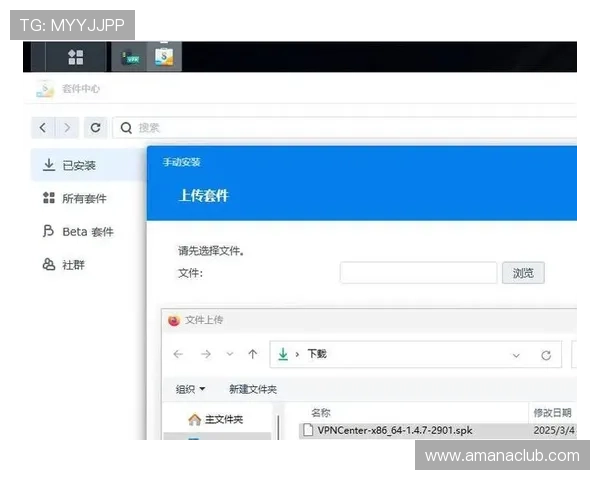The width and height of the screenshot is (600, 480).
Task: Go forward in Package Center
Action: click(67, 127)
